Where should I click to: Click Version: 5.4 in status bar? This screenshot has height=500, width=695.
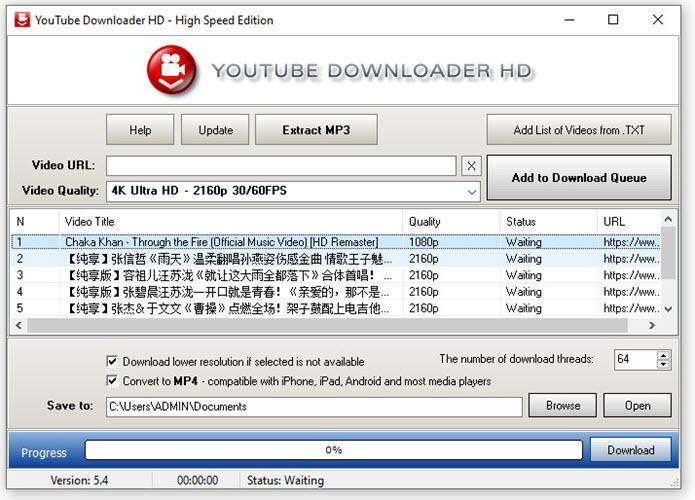tap(79, 480)
